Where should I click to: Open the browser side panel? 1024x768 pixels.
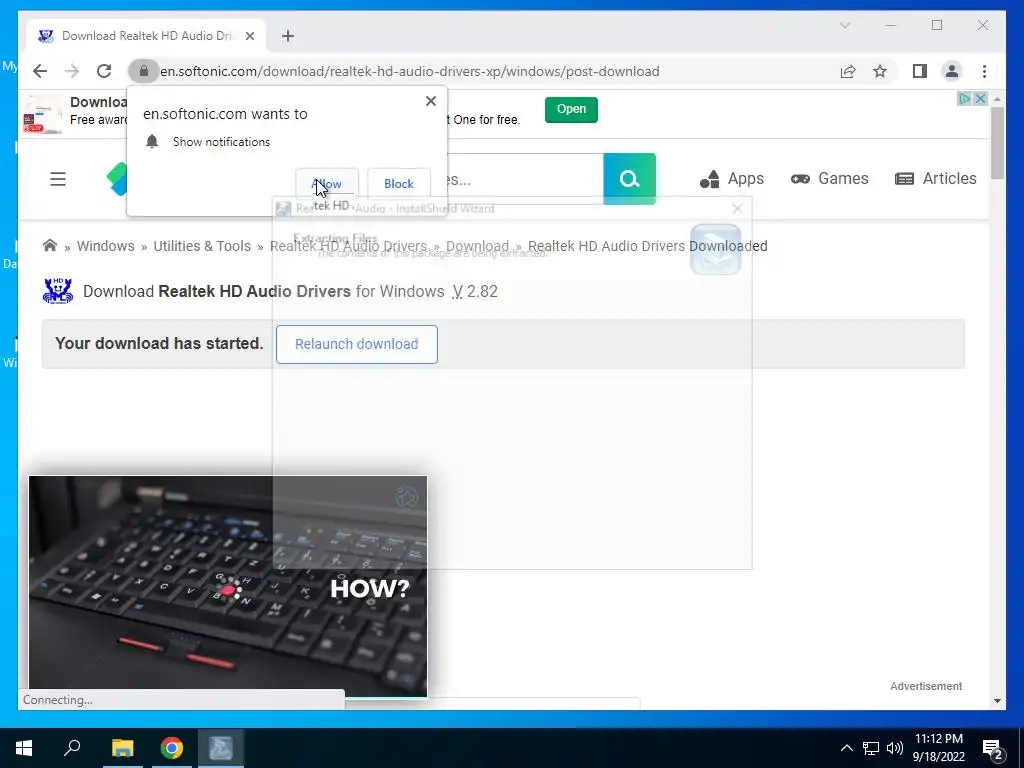(920, 71)
